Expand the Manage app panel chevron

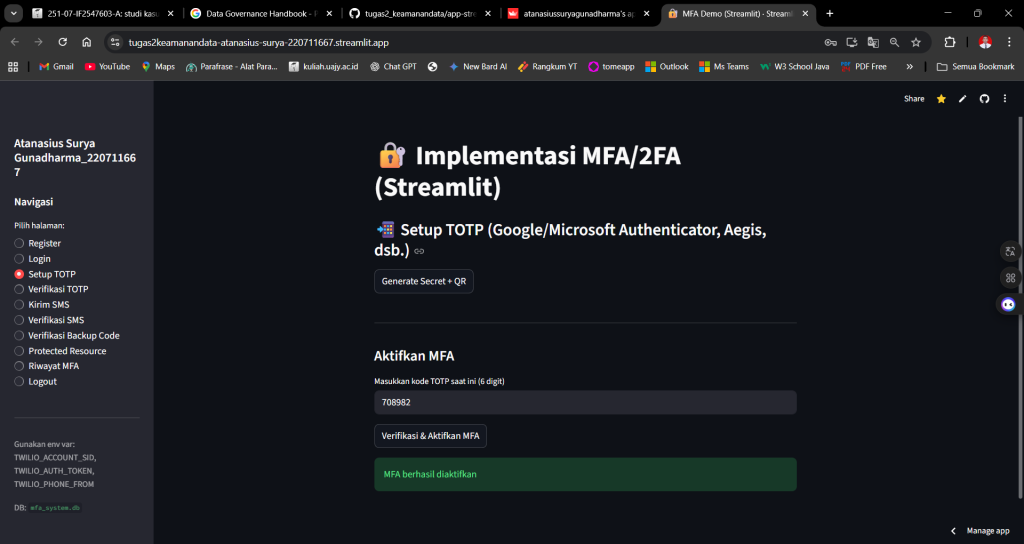tap(953, 531)
